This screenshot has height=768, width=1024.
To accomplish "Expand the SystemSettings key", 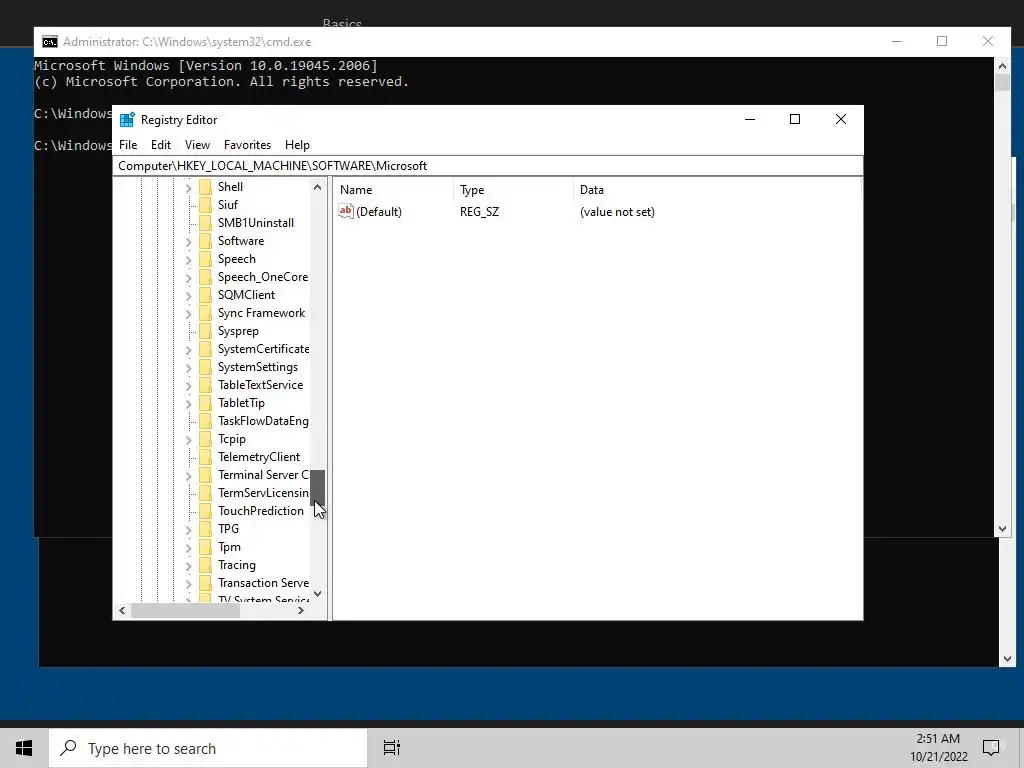I will (x=188, y=368).
